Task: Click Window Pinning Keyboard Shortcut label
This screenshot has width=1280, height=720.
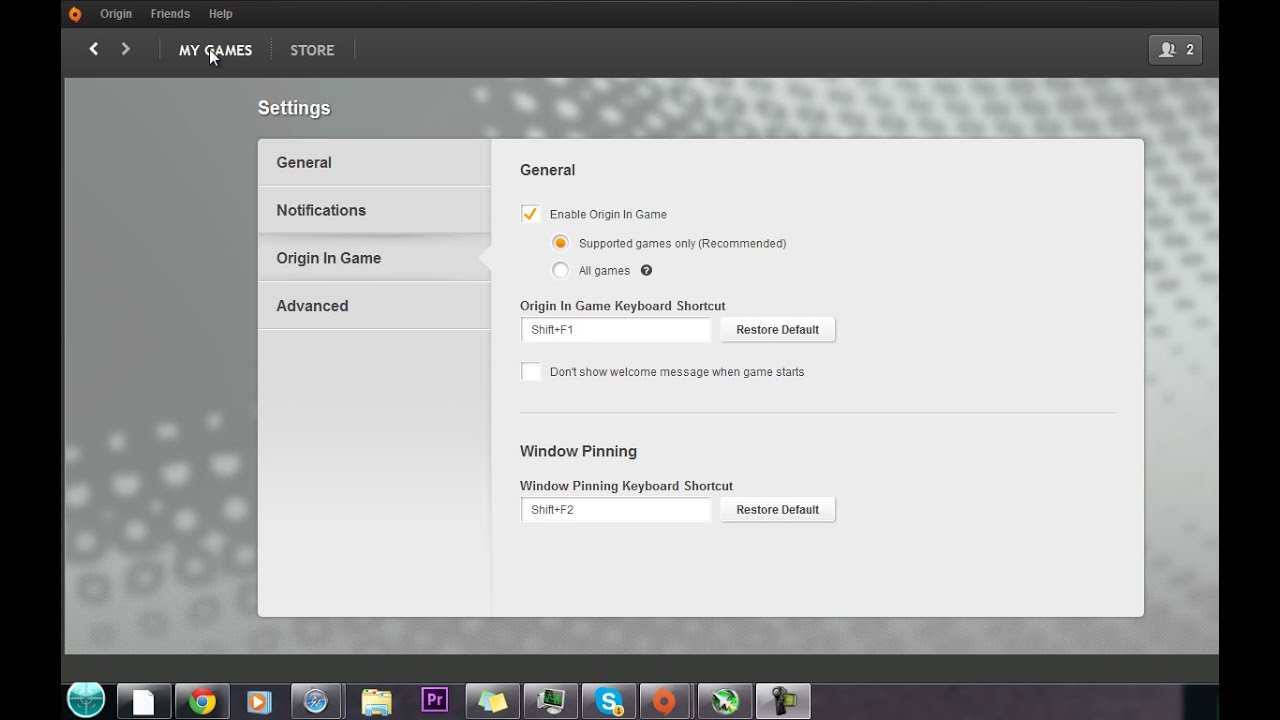Action: (626, 486)
